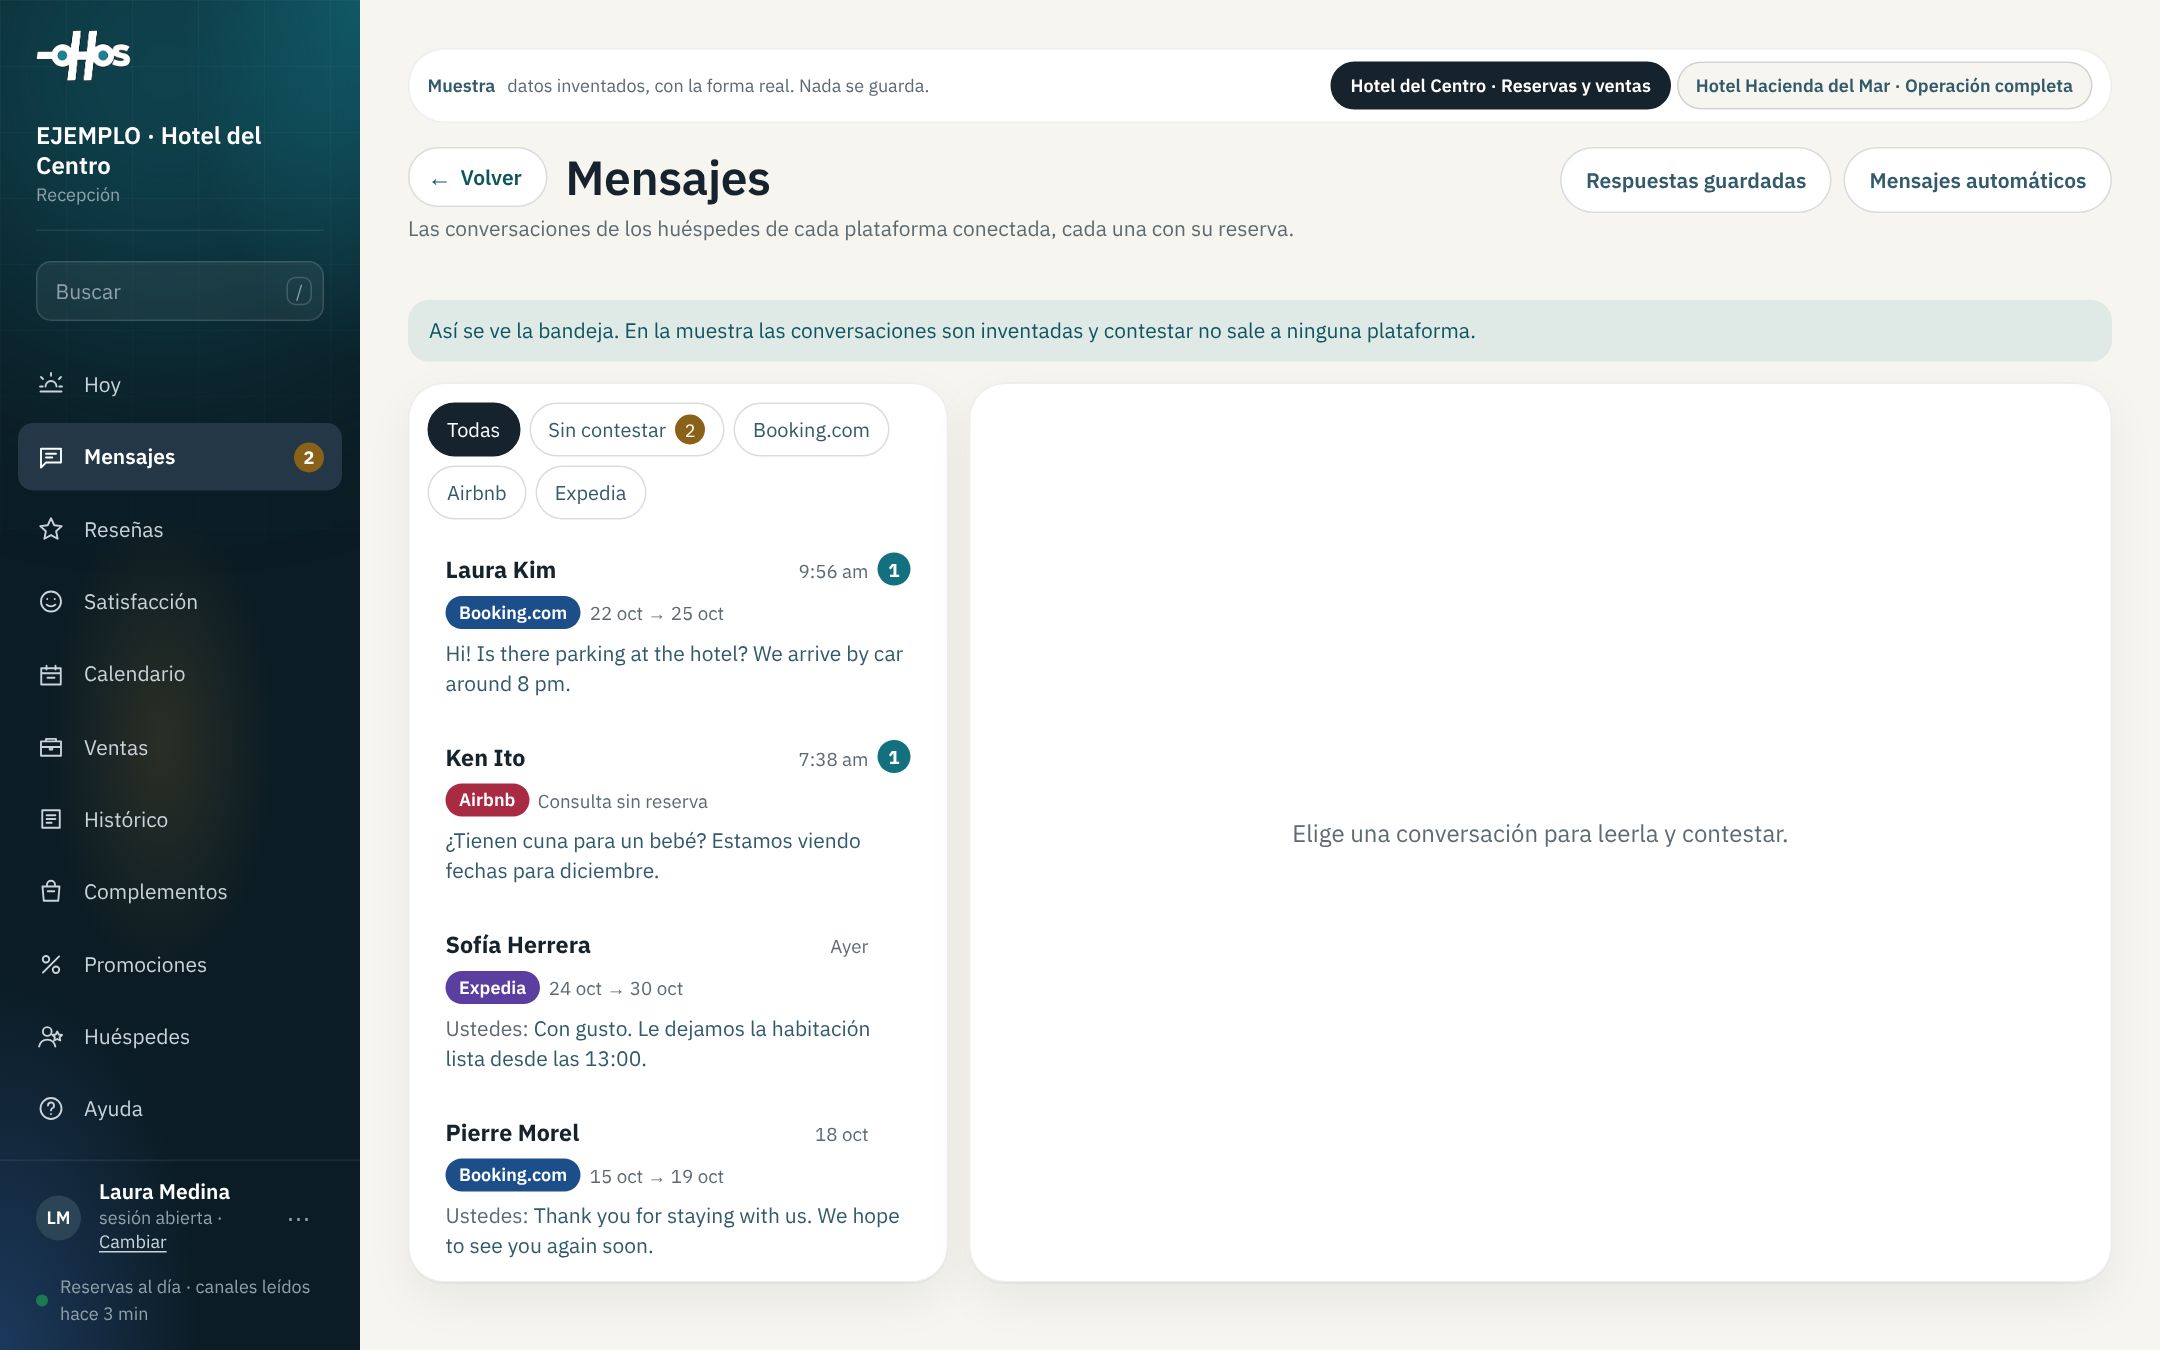Viewport: 2160px width, 1350px height.
Task: Click the Reseñas star icon
Action: tap(51, 529)
